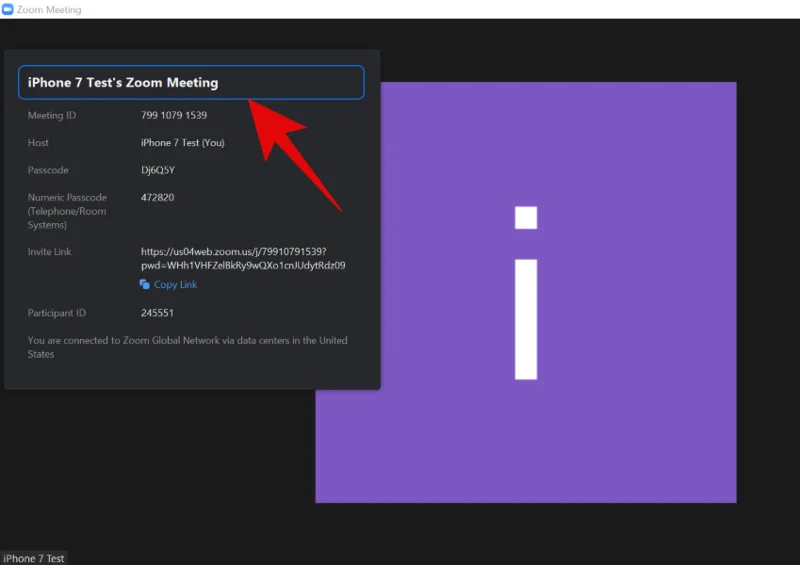Click the iPhone 7 Test name tag at bottom

pos(34,558)
